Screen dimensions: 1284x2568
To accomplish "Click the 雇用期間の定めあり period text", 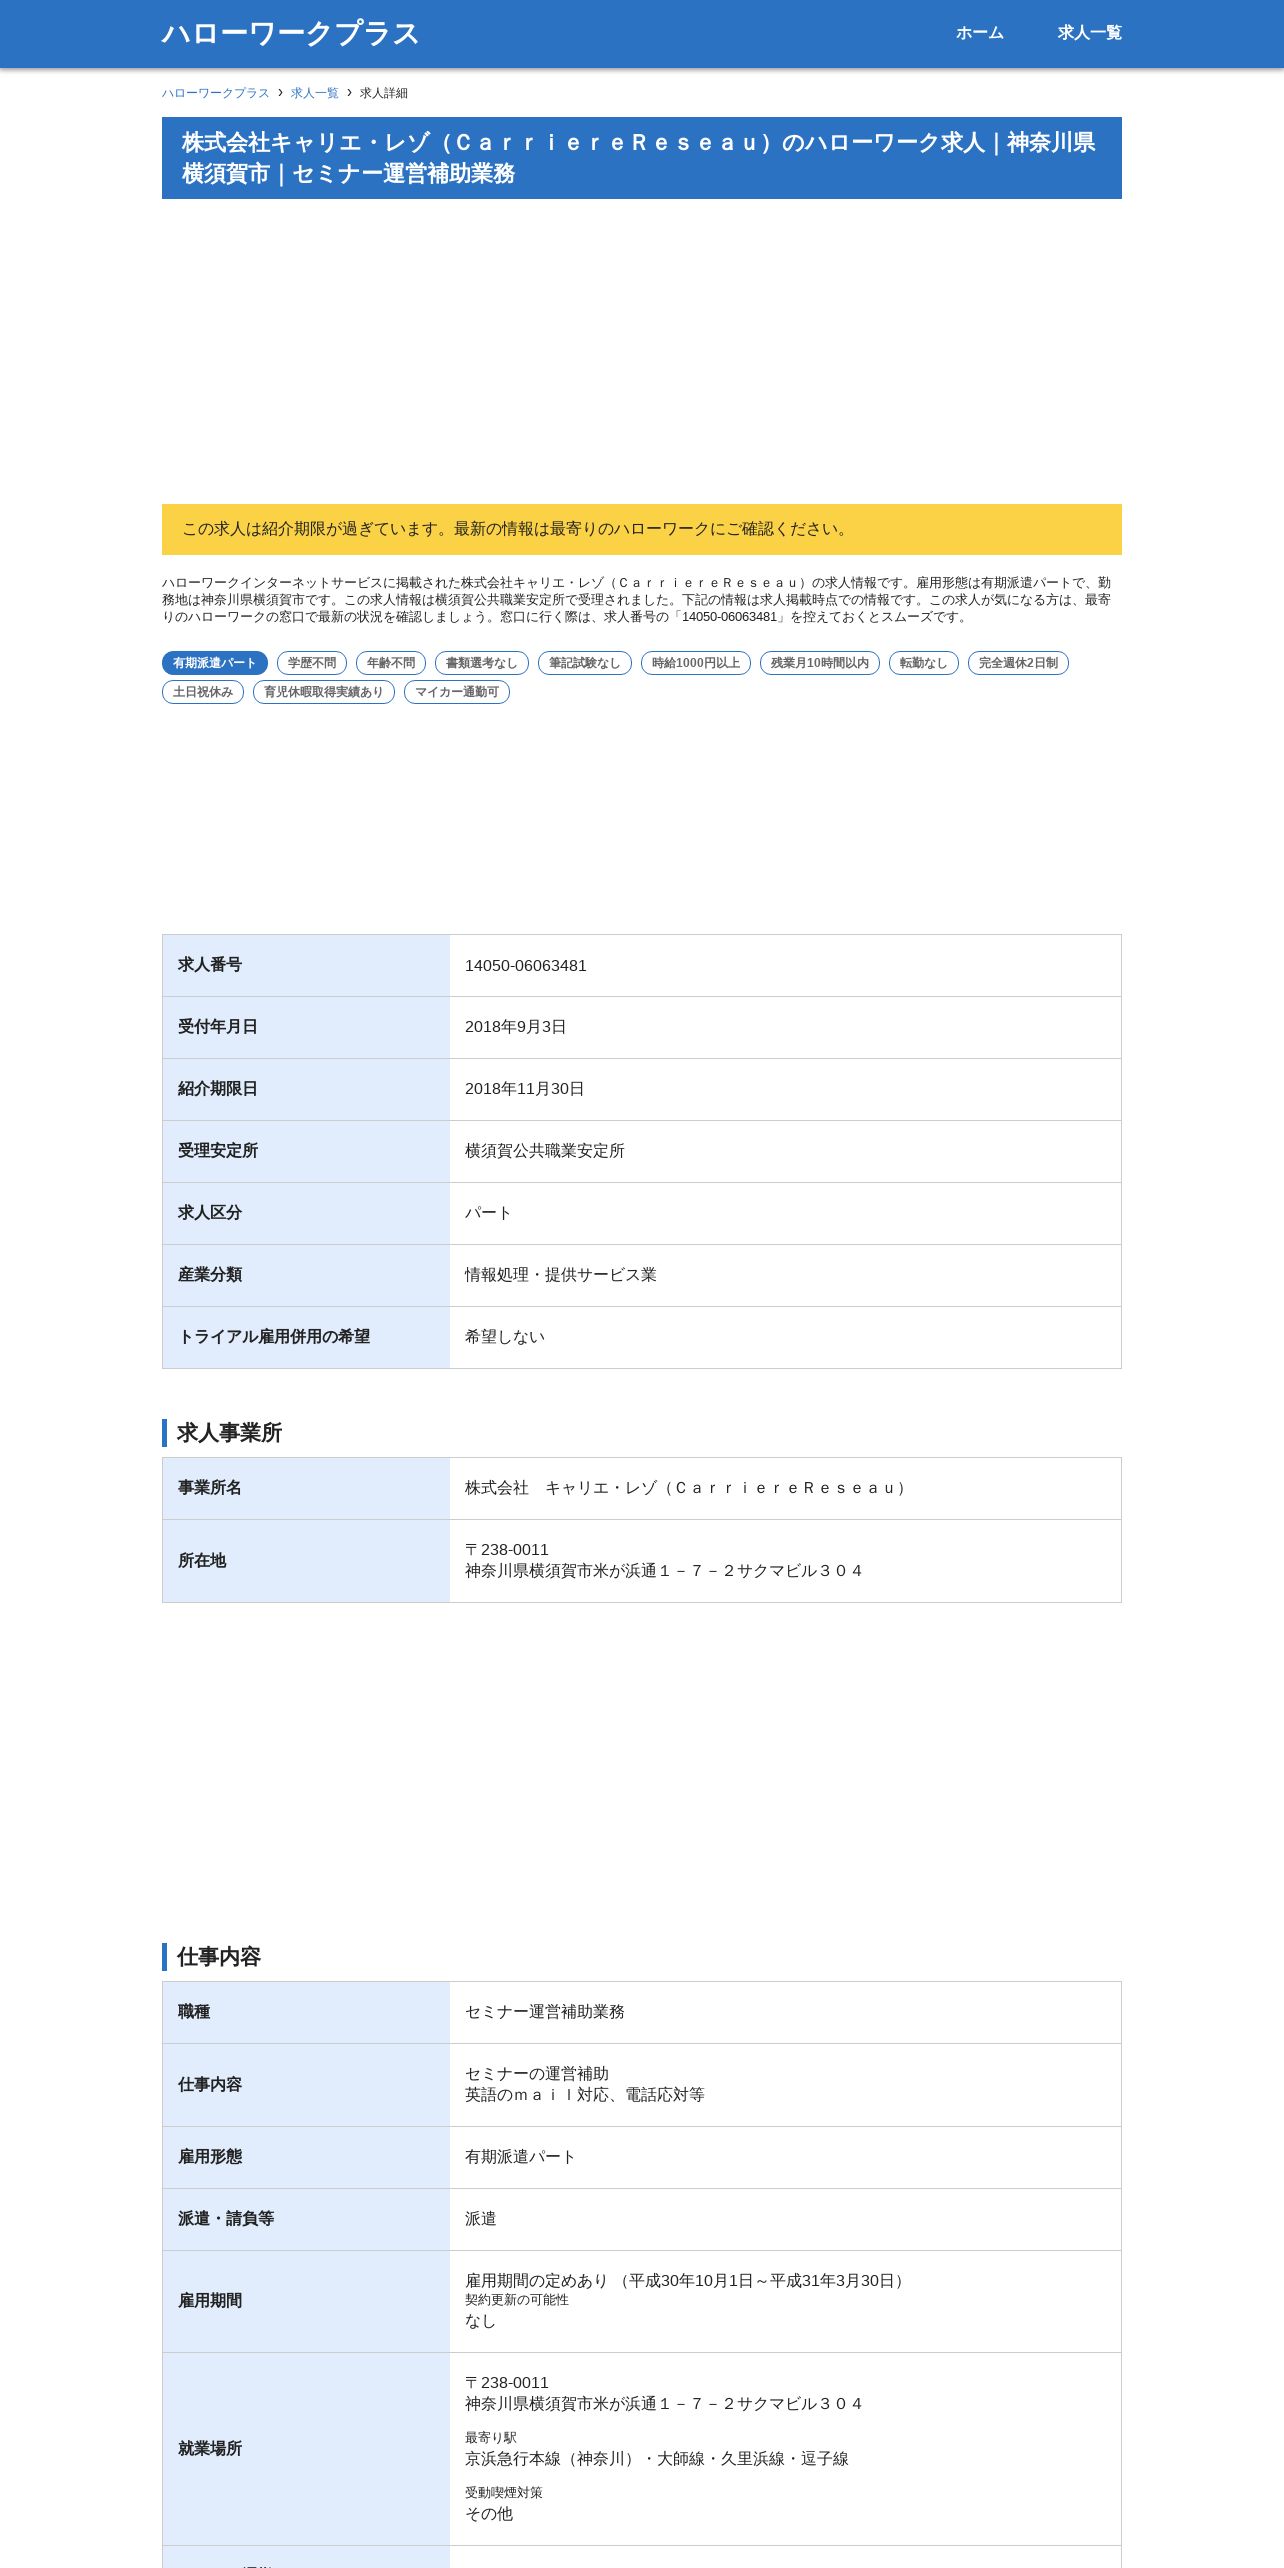I will point(688,2281).
